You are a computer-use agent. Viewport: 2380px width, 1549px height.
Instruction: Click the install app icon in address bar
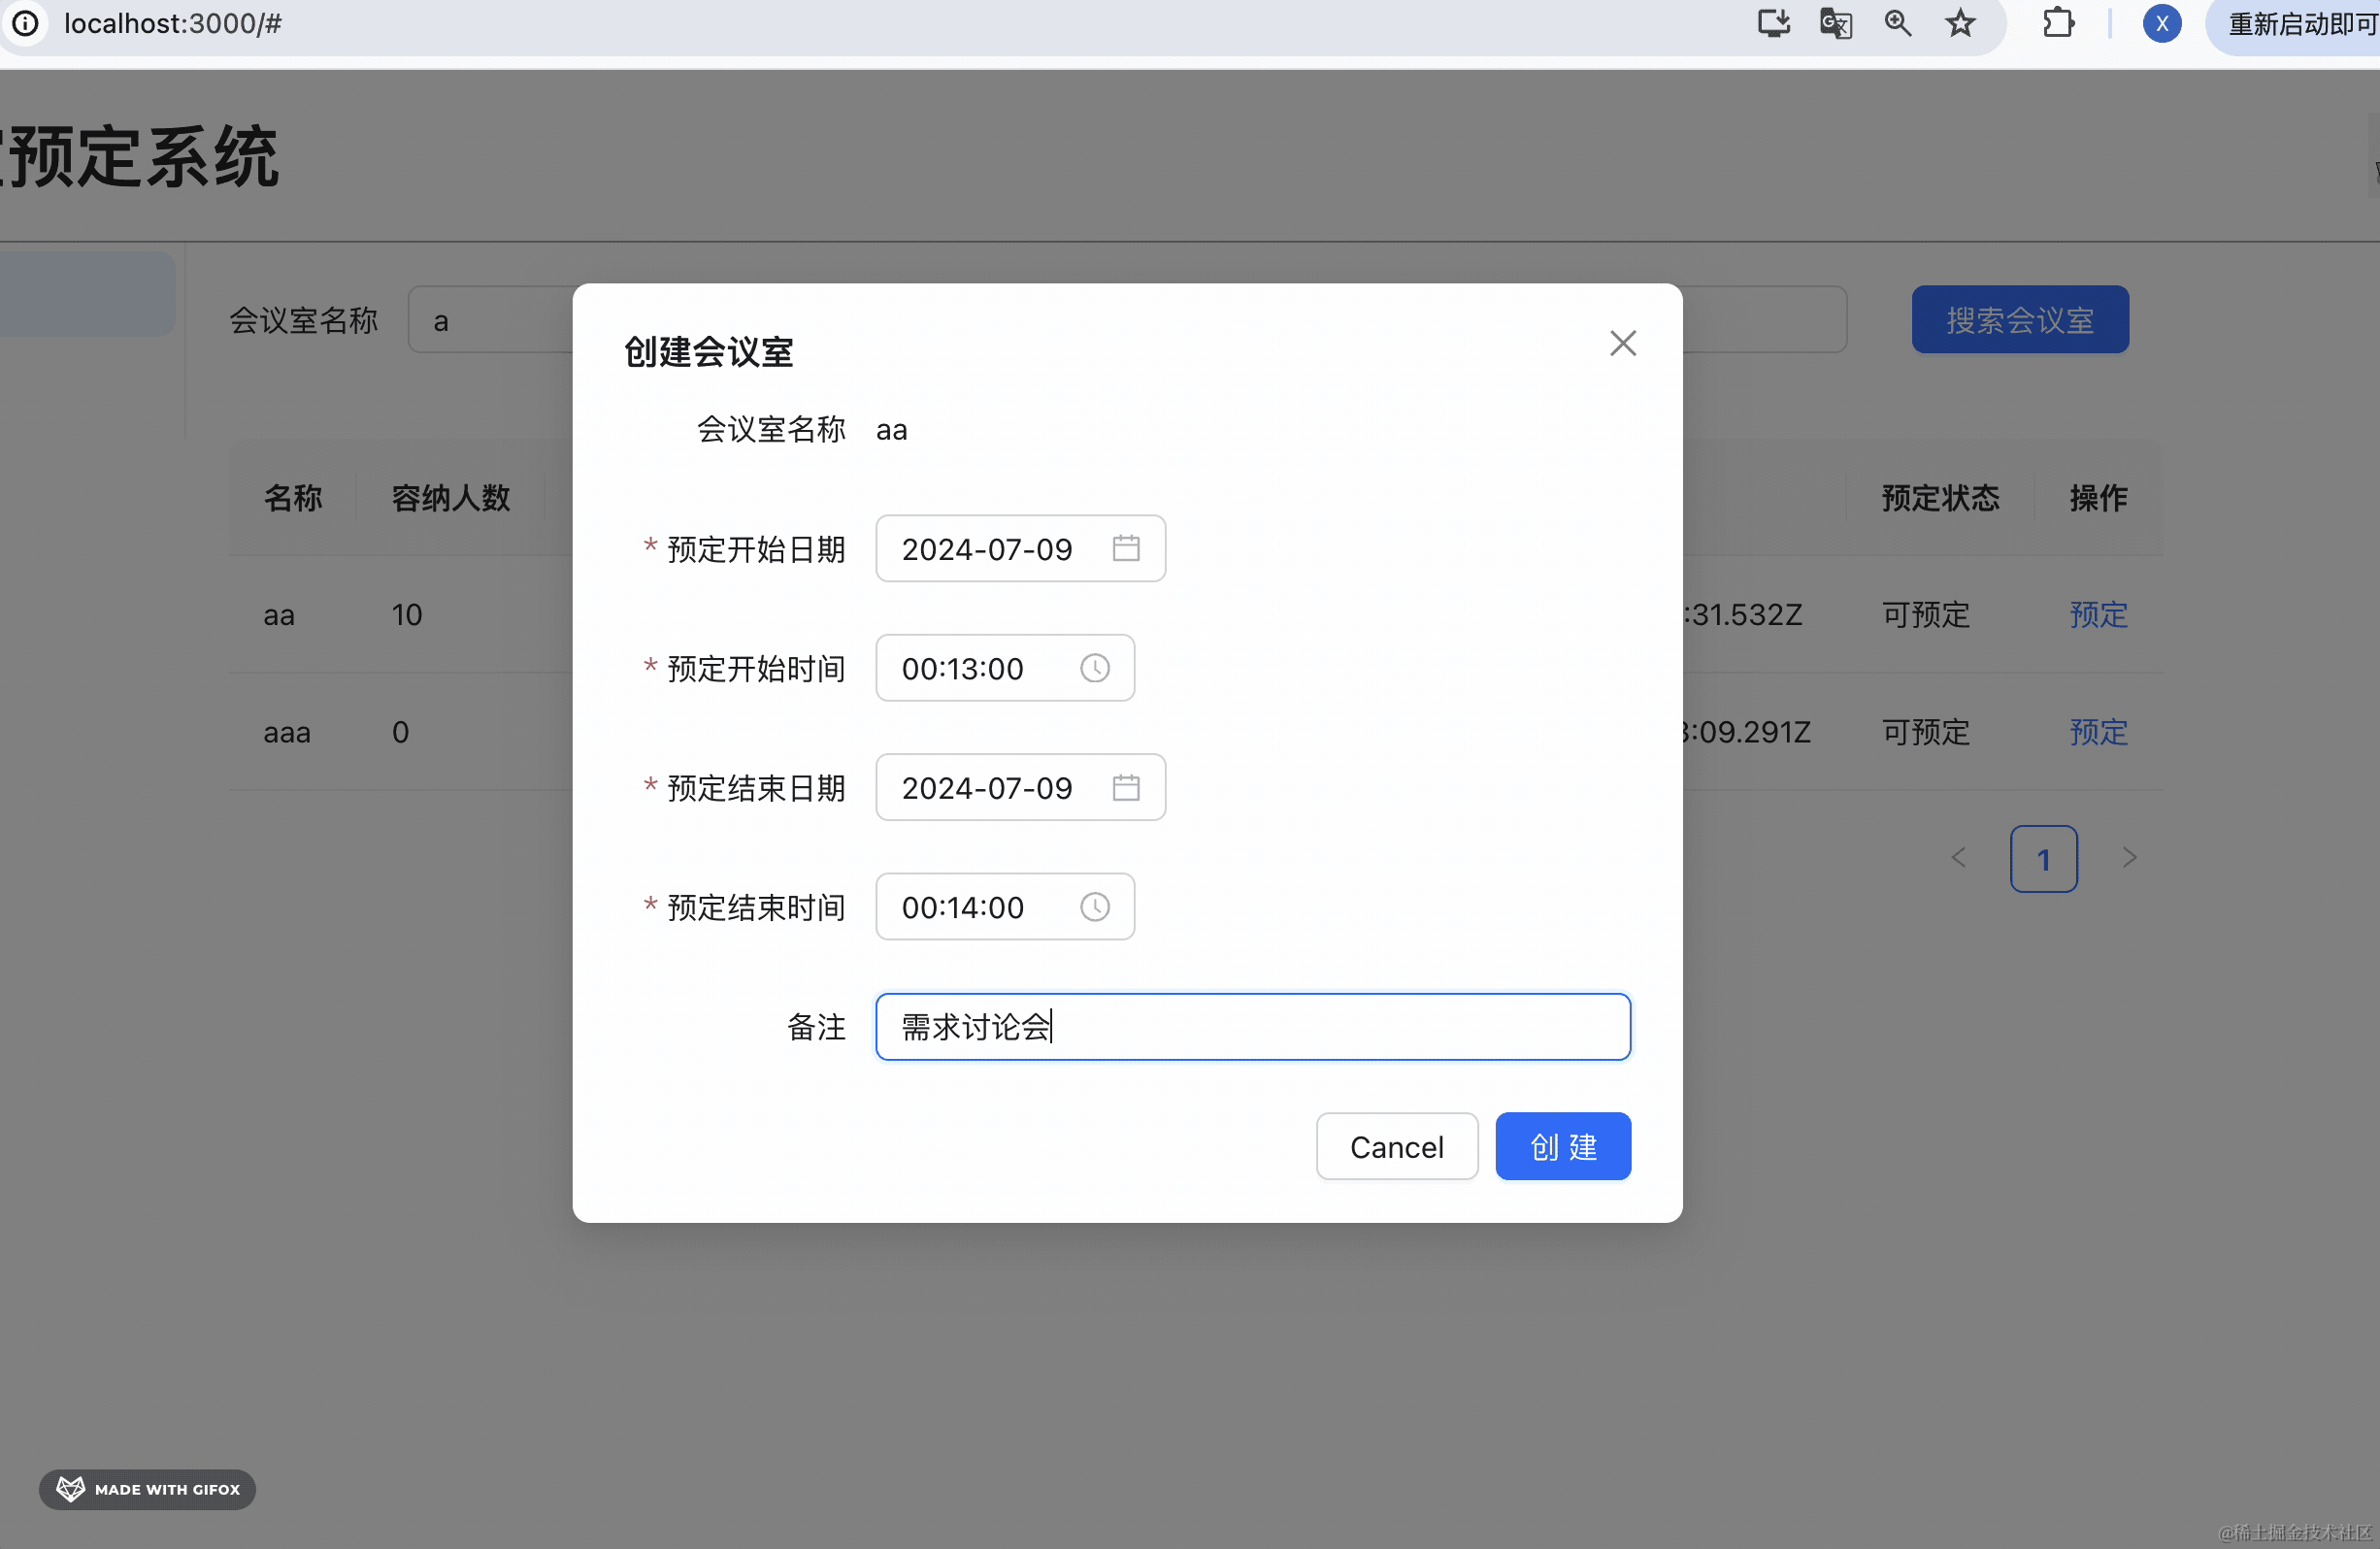coord(1773,23)
